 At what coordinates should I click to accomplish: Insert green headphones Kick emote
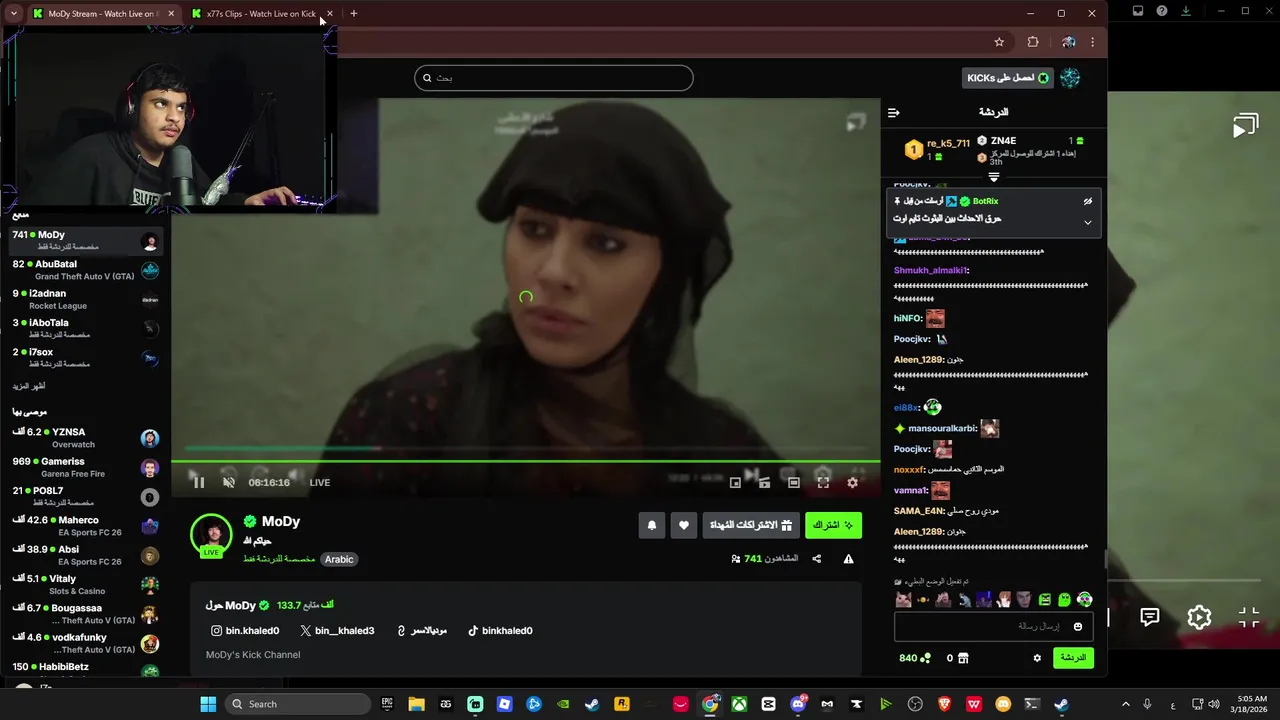(x=1084, y=600)
